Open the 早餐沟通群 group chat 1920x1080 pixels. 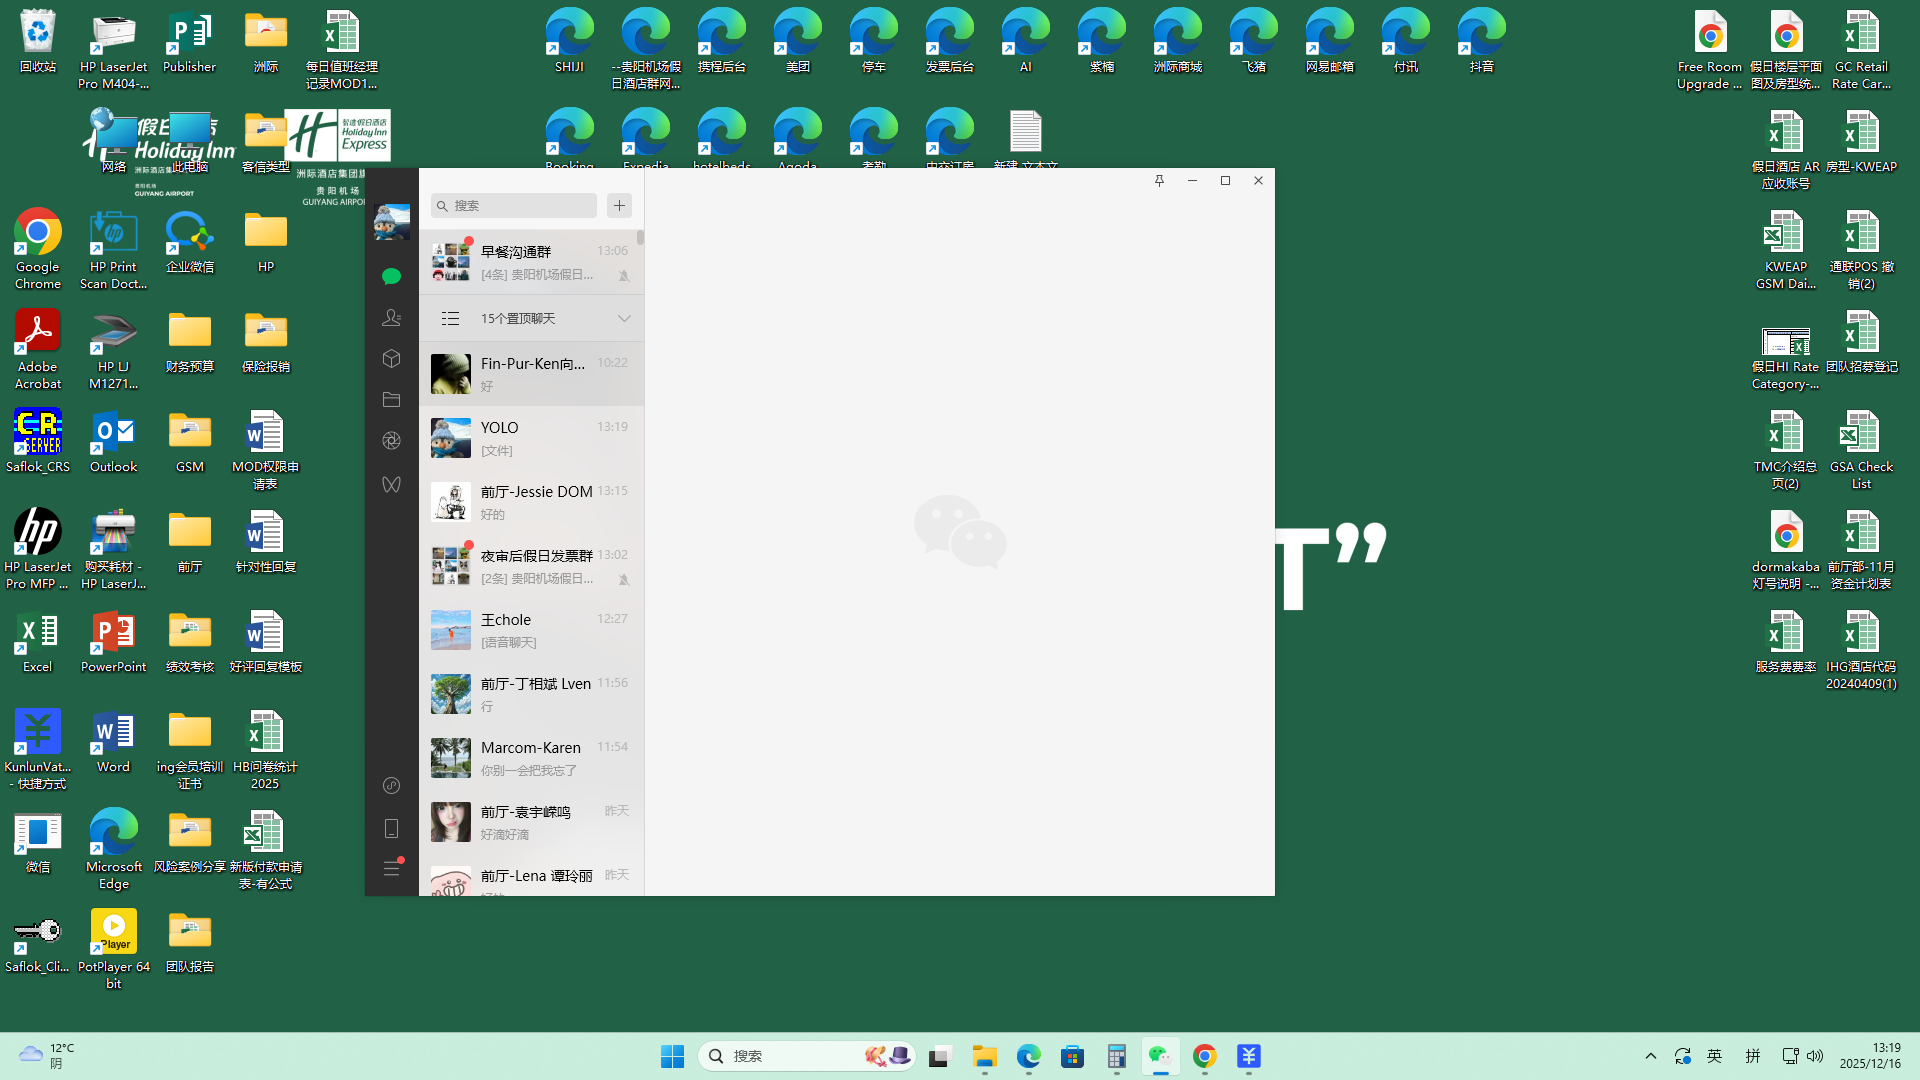[531, 262]
